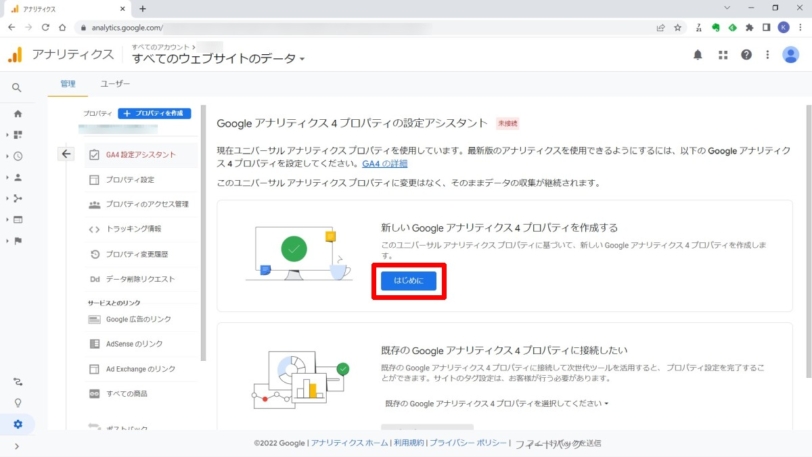Screen dimensions: 812x457
Task: Expand the Acquisition section arrow
Action: click(7, 198)
